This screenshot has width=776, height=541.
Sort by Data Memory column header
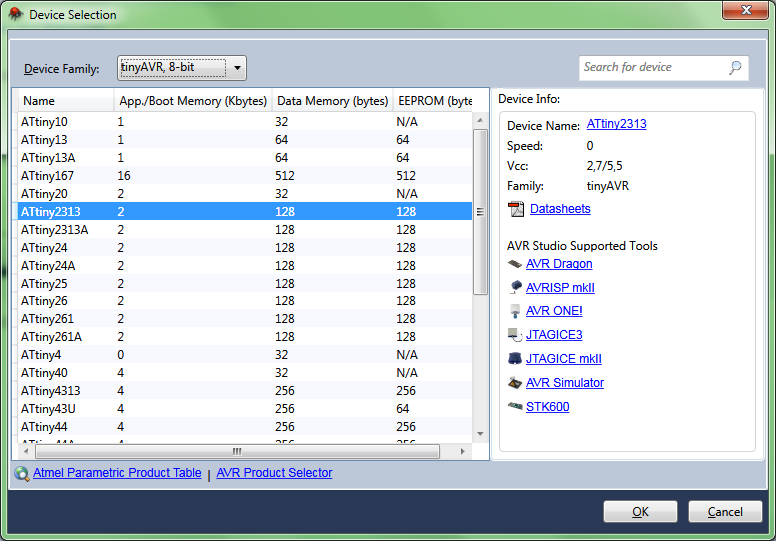332,100
